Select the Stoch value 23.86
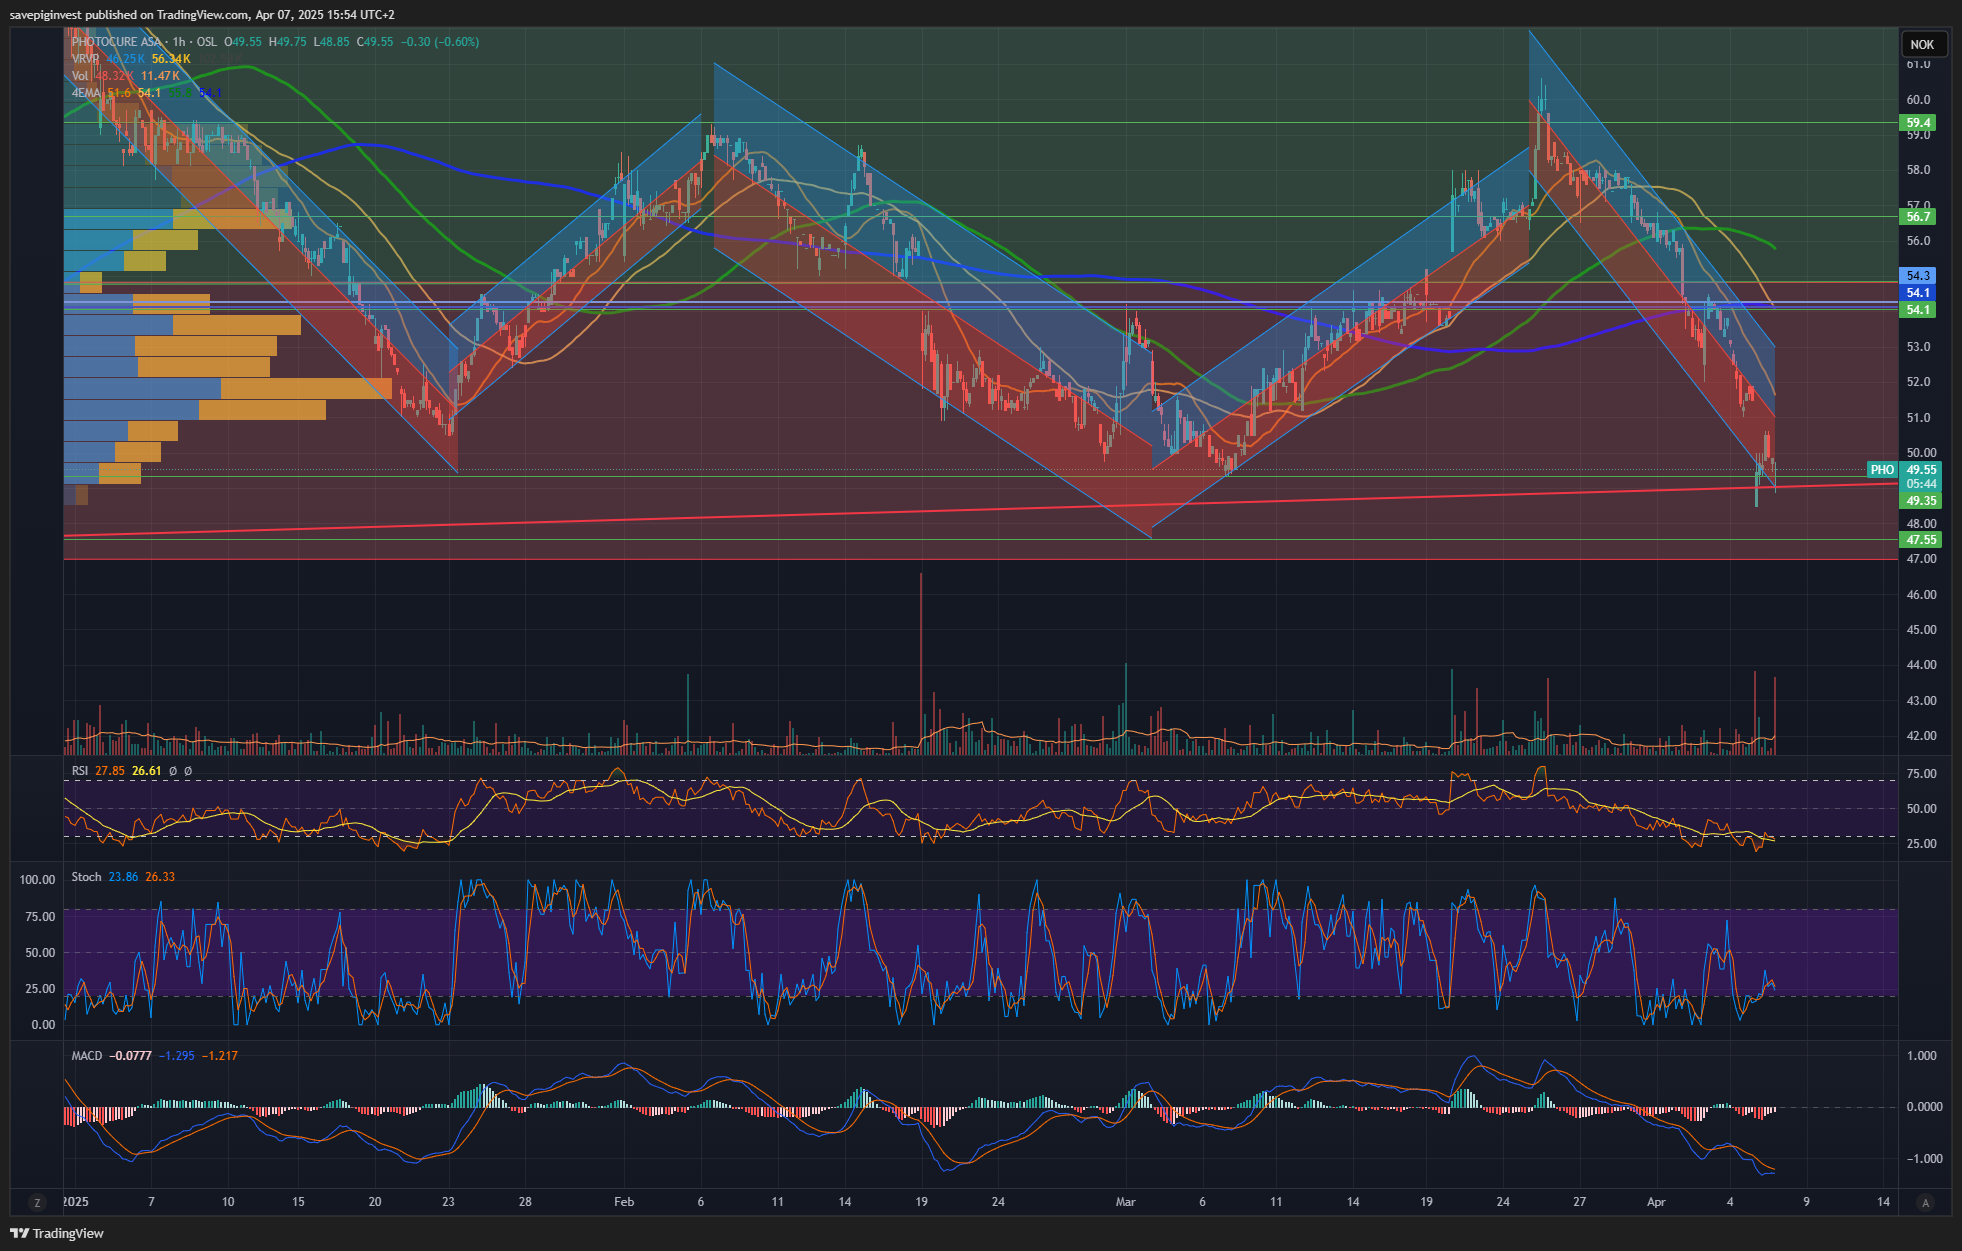 point(123,877)
